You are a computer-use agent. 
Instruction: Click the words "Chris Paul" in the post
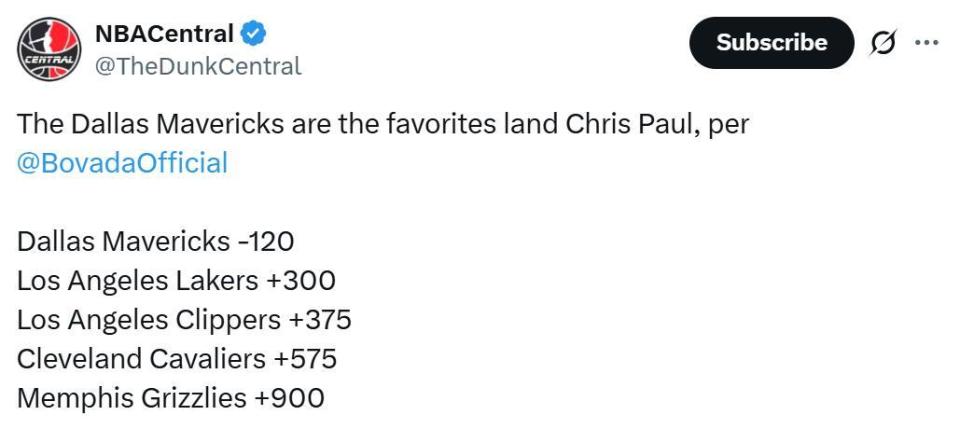pos(621,126)
